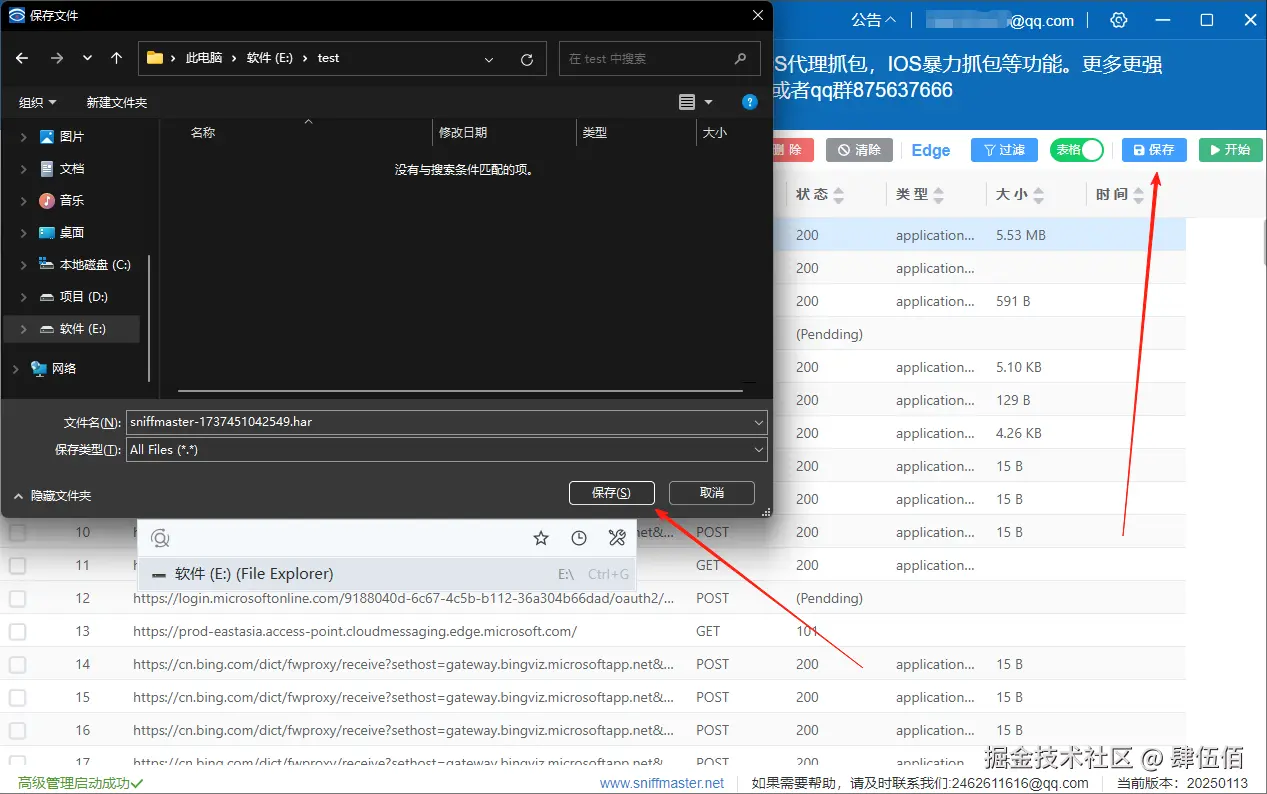The image size is (1267, 794).
Task: Sort files by 类型 column in dialog
Action: click(x=595, y=132)
